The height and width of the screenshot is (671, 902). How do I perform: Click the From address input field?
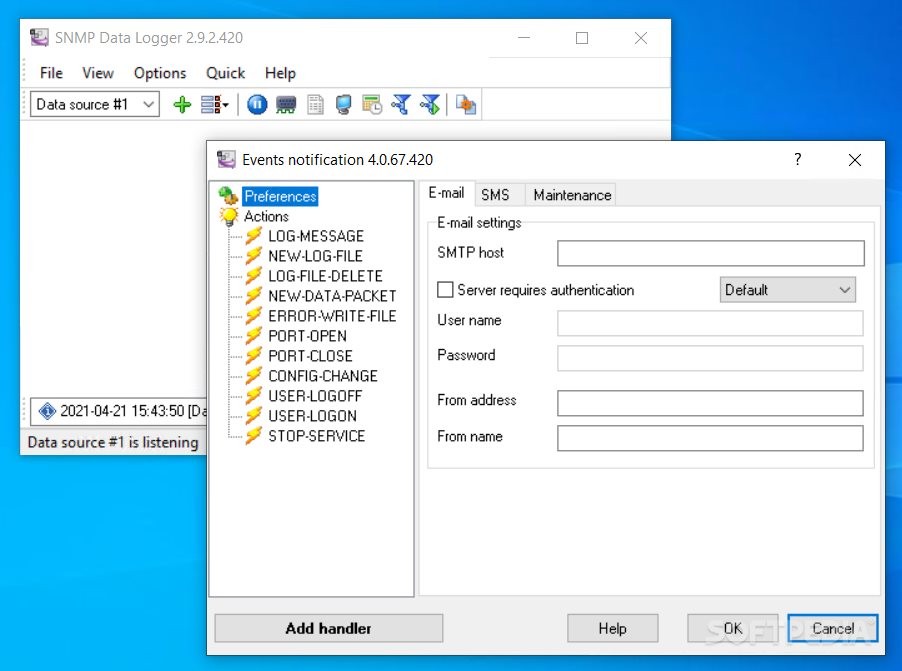pos(710,403)
